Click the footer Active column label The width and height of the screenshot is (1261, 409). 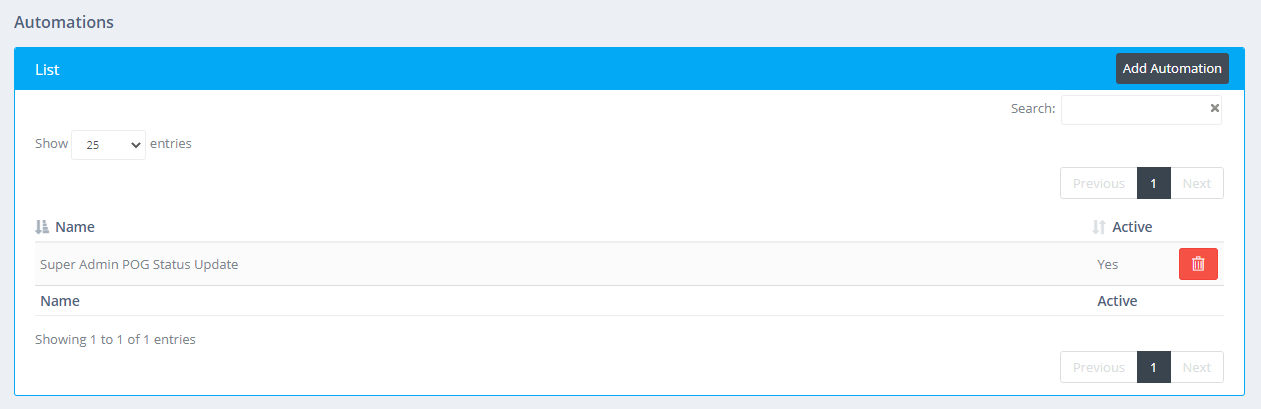click(1117, 301)
